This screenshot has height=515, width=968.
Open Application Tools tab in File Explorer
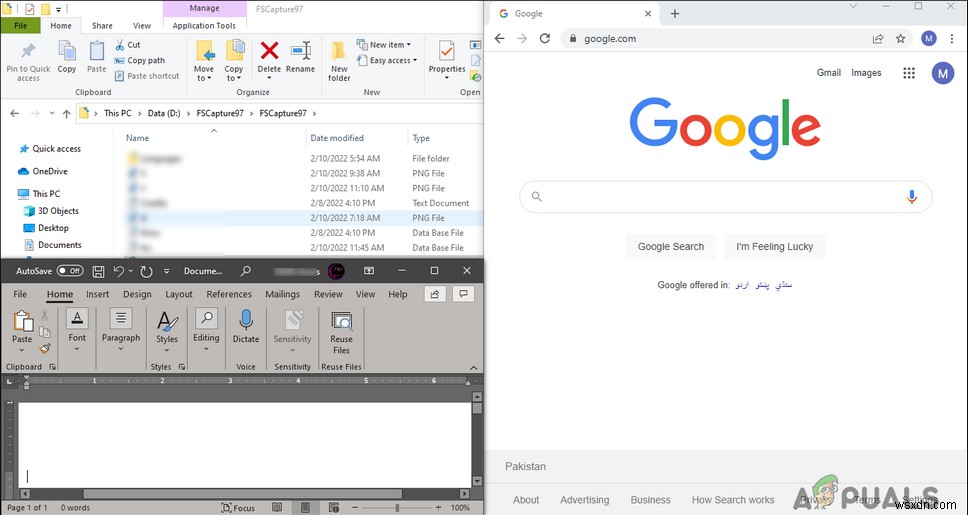click(204, 26)
